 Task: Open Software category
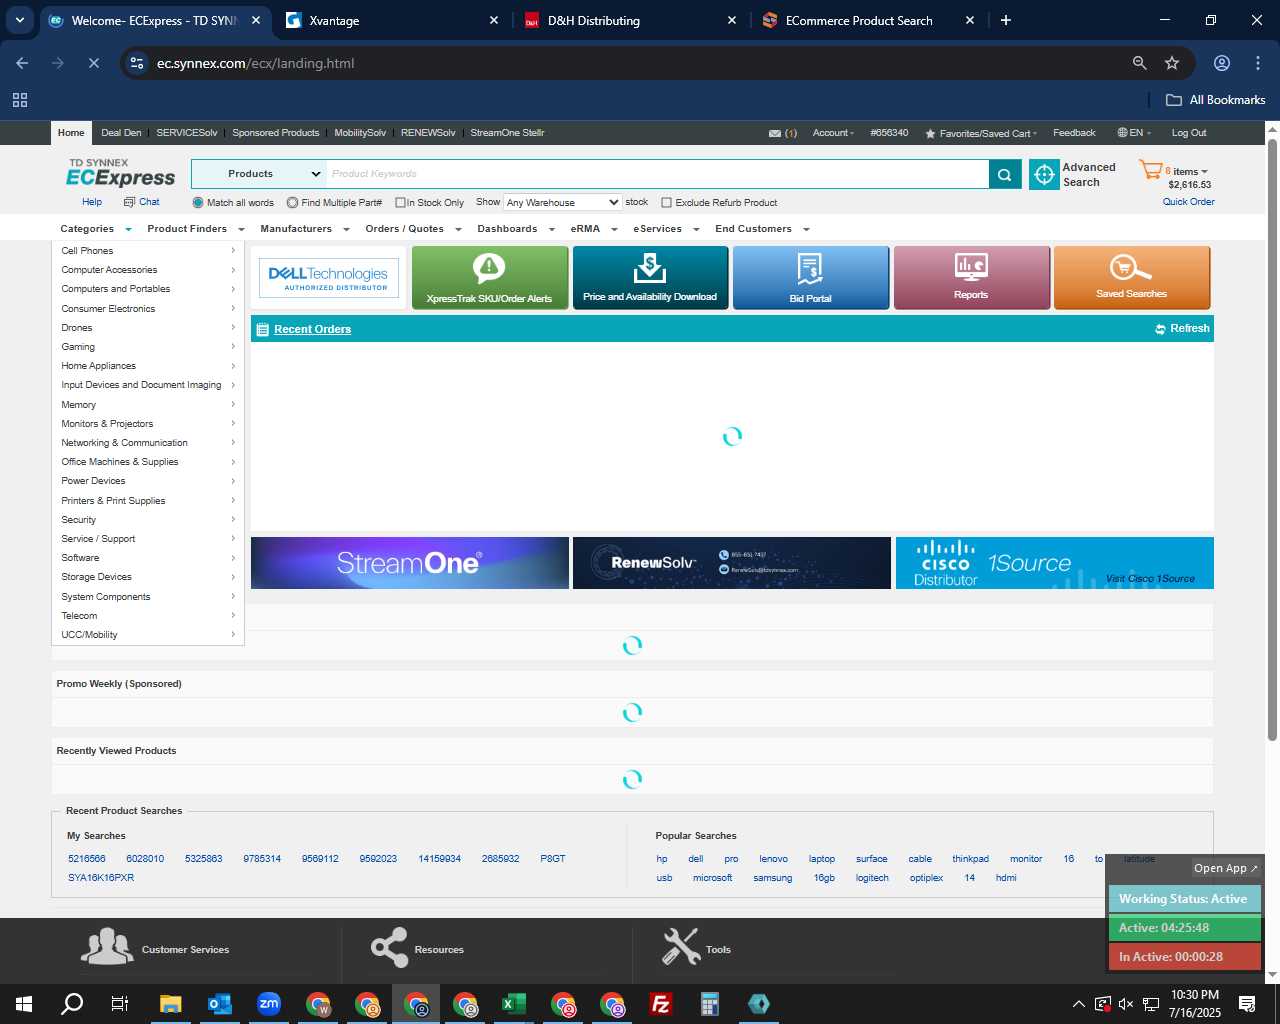(x=148, y=558)
